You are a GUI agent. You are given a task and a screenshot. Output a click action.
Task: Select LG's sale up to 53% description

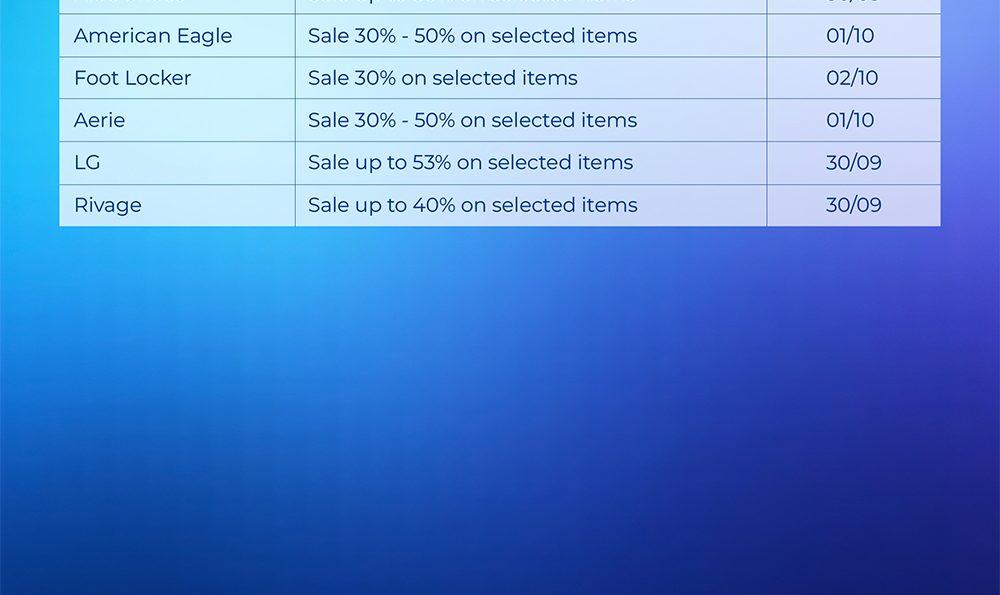(x=470, y=162)
